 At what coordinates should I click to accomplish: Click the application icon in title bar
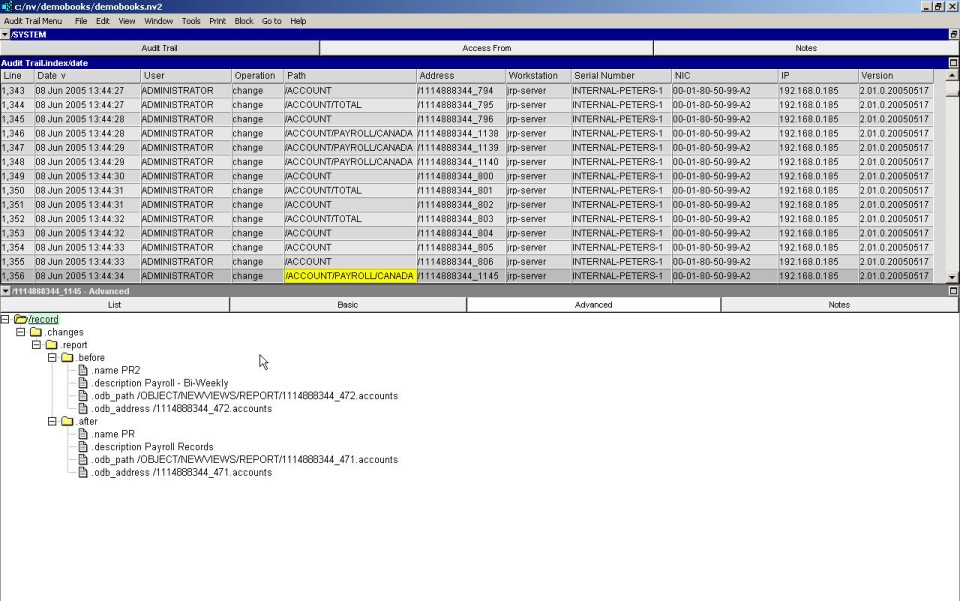coord(7,7)
